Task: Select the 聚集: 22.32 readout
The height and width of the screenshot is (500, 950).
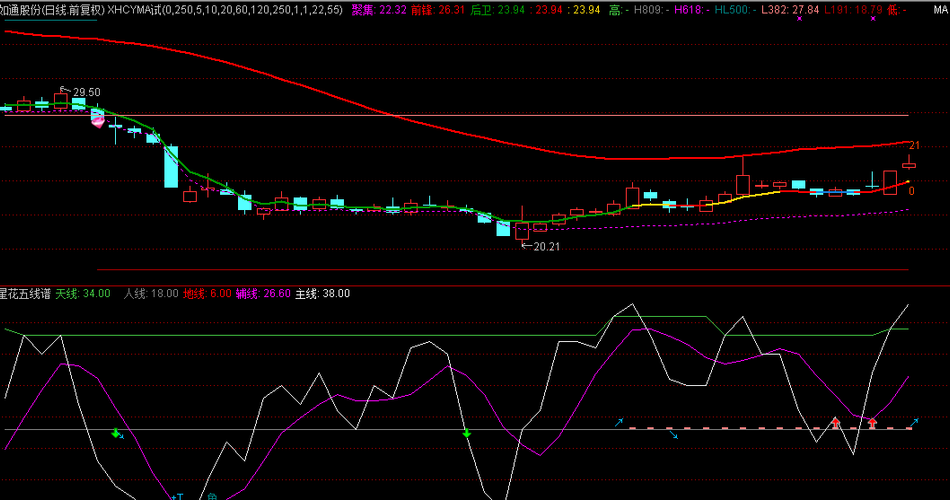Action: coord(379,10)
